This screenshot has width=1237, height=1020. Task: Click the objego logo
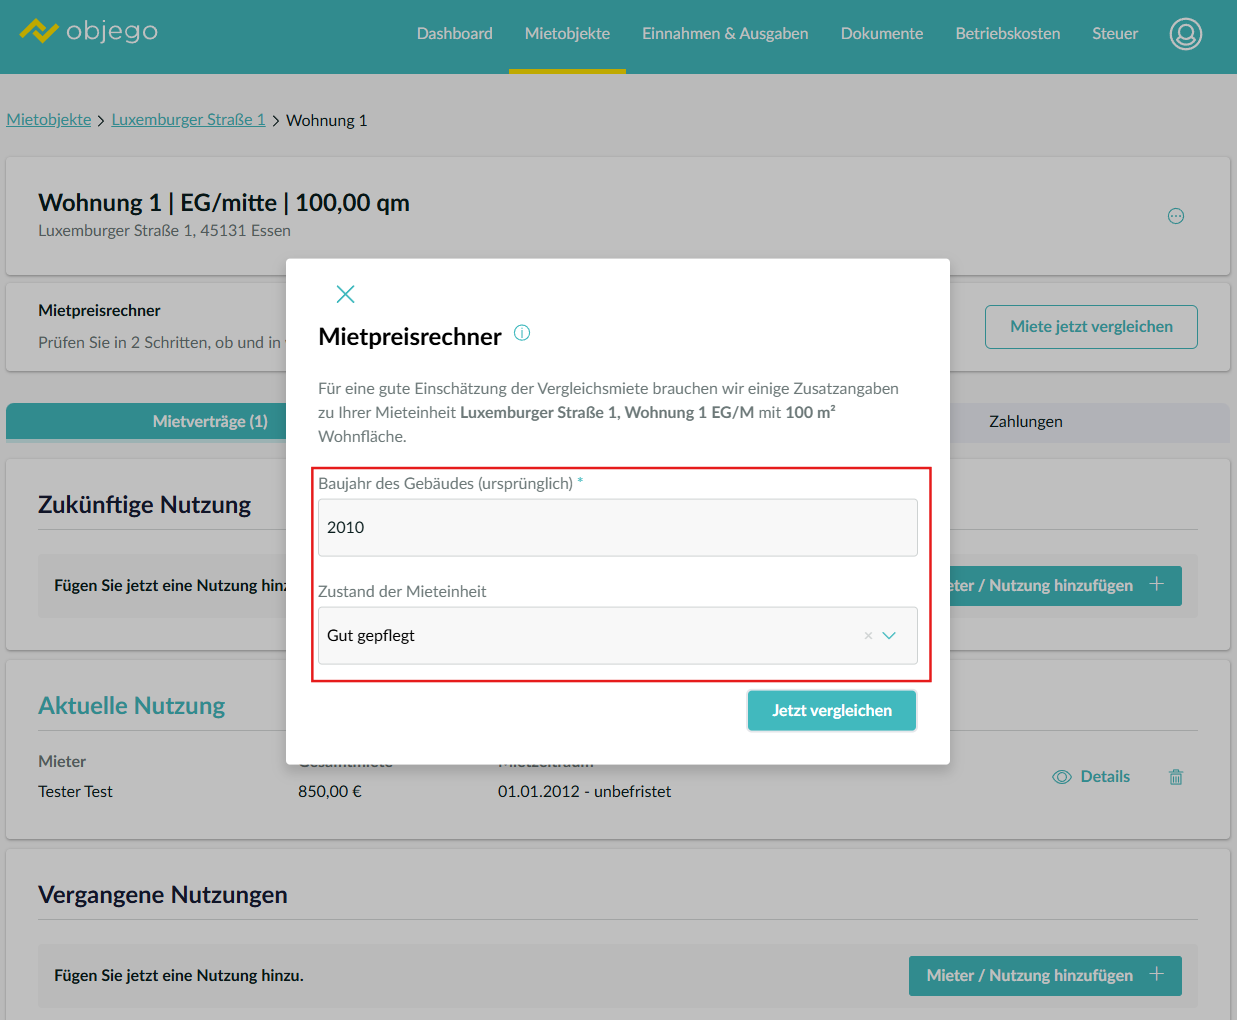(x=89, y=31)
